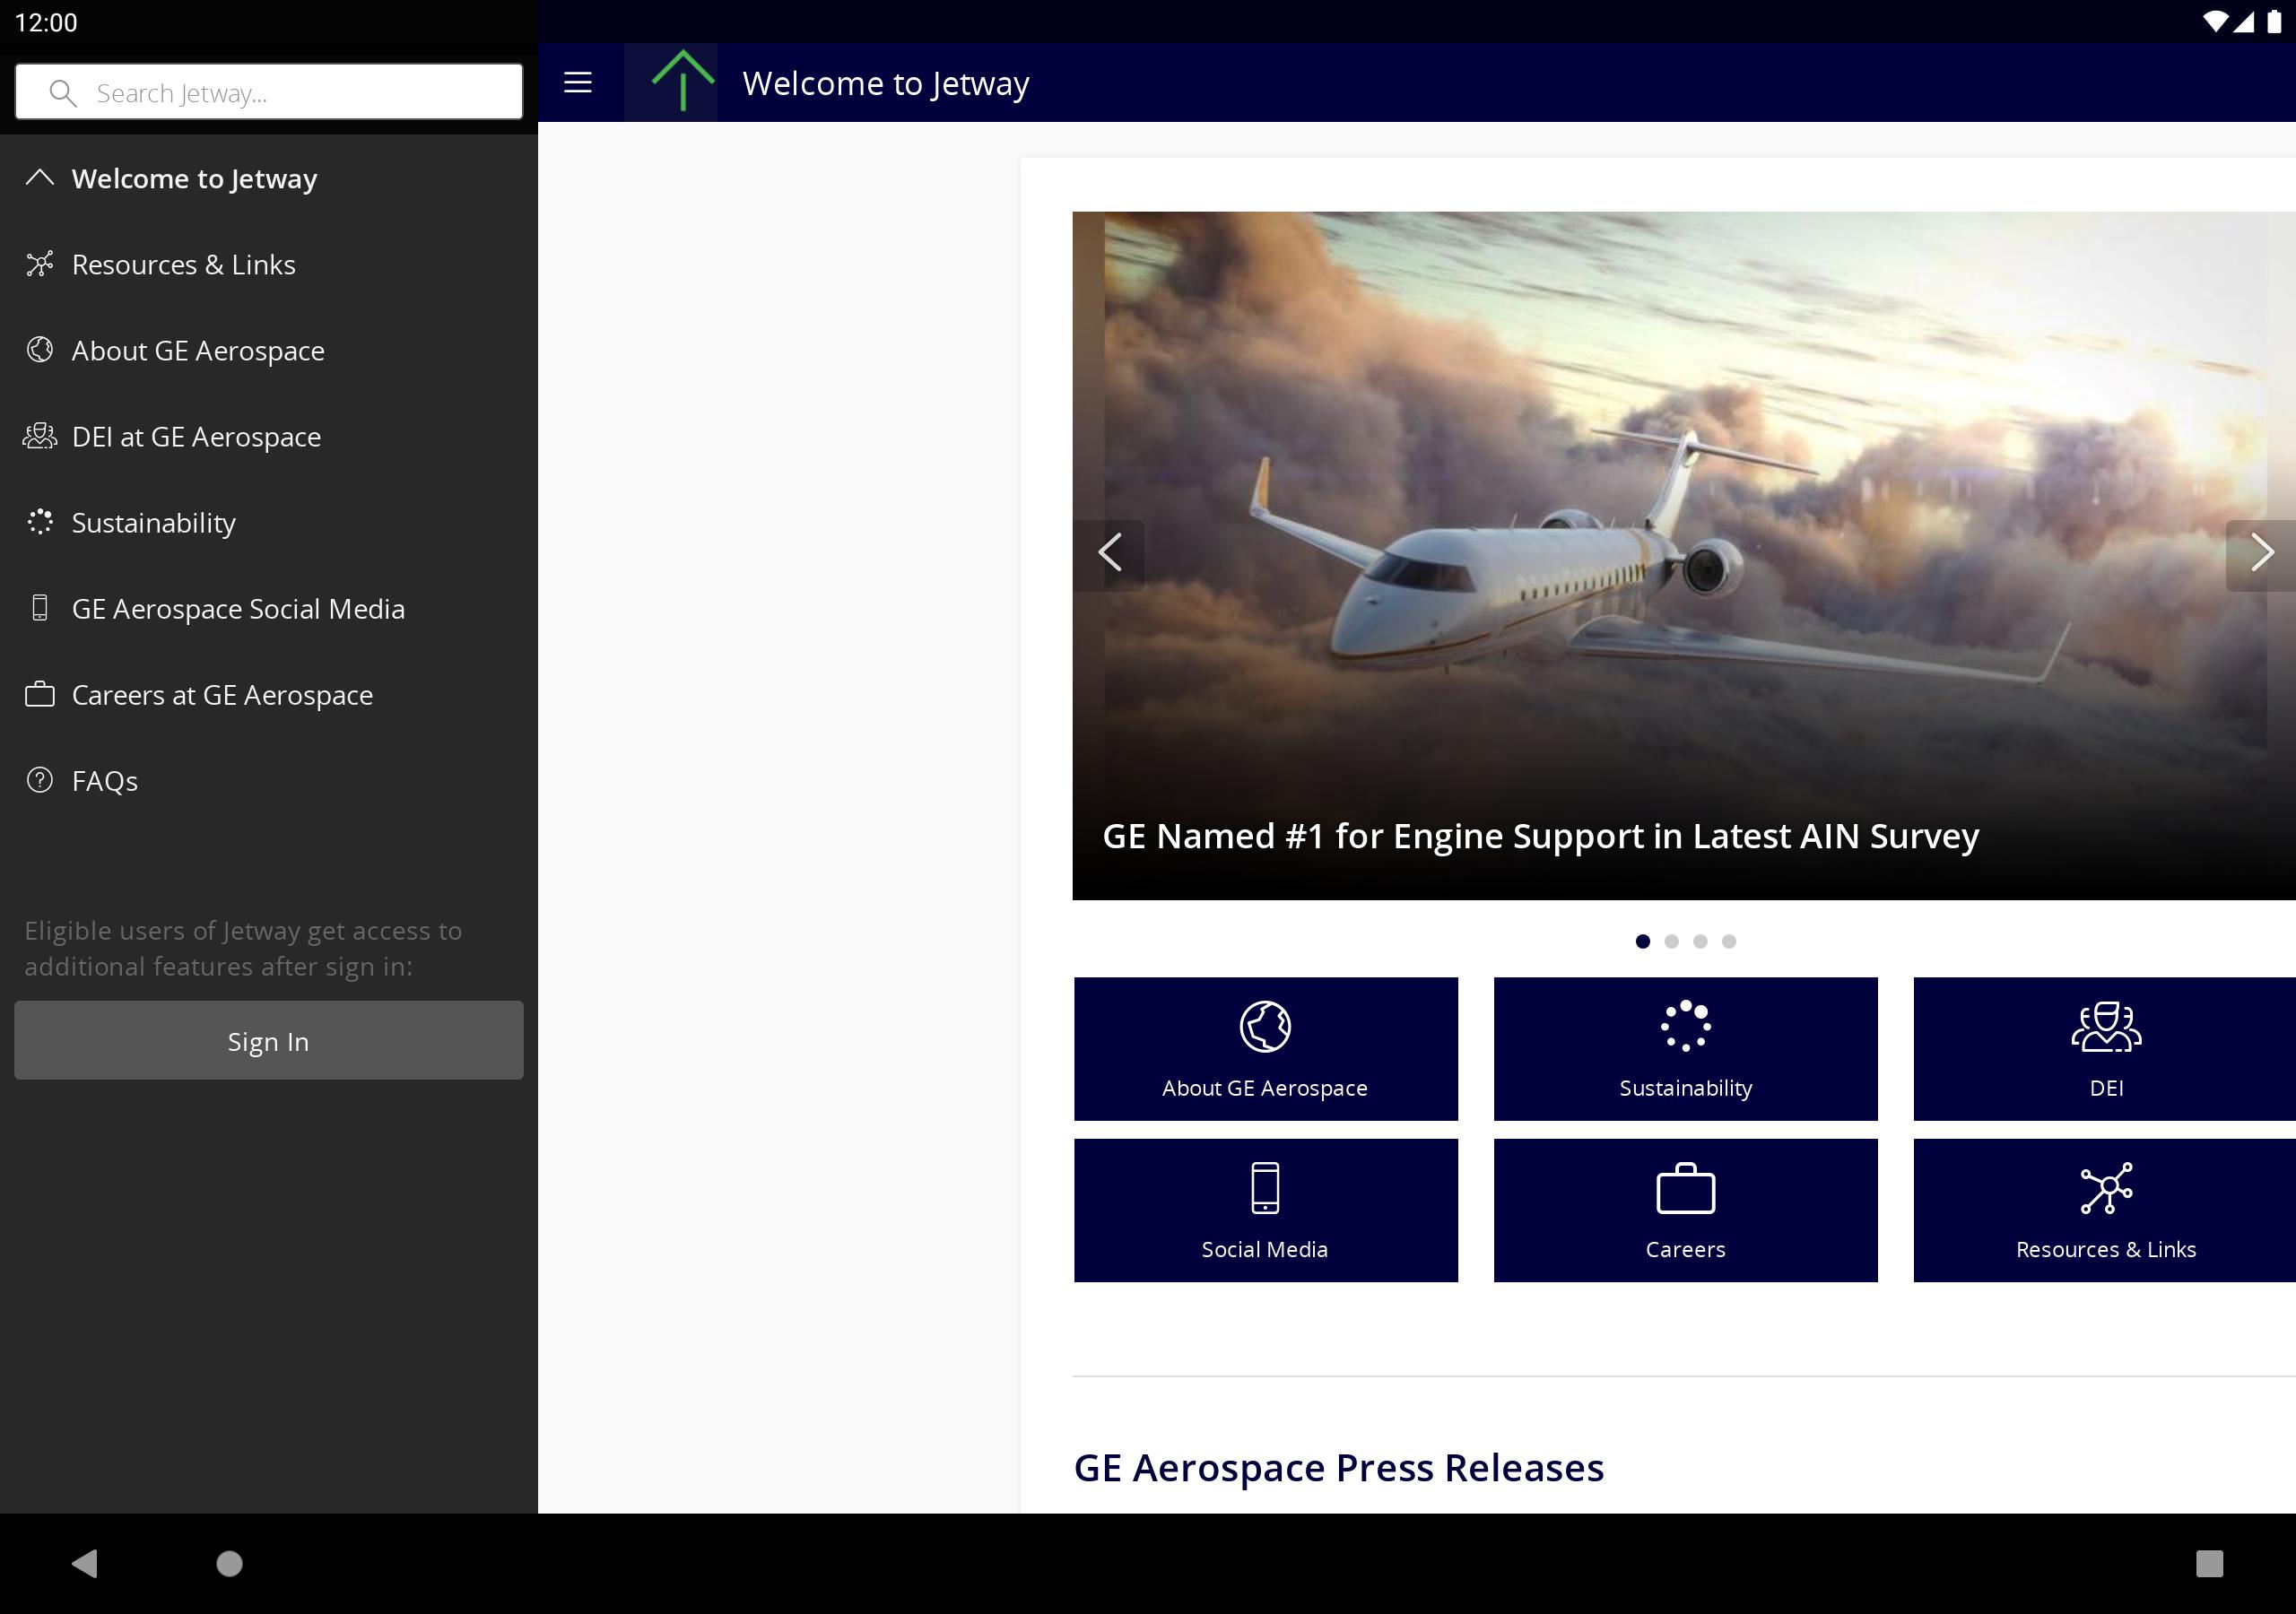
Task: Open the jet airplane carousel image
Action: pyautogui.click(x=1684, y=555)
